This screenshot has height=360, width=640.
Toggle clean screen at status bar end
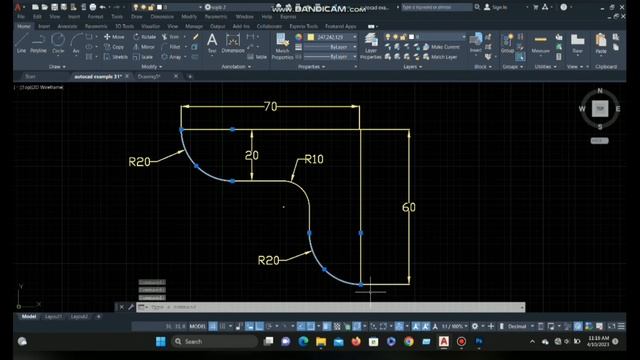click(x=611, y=326)
